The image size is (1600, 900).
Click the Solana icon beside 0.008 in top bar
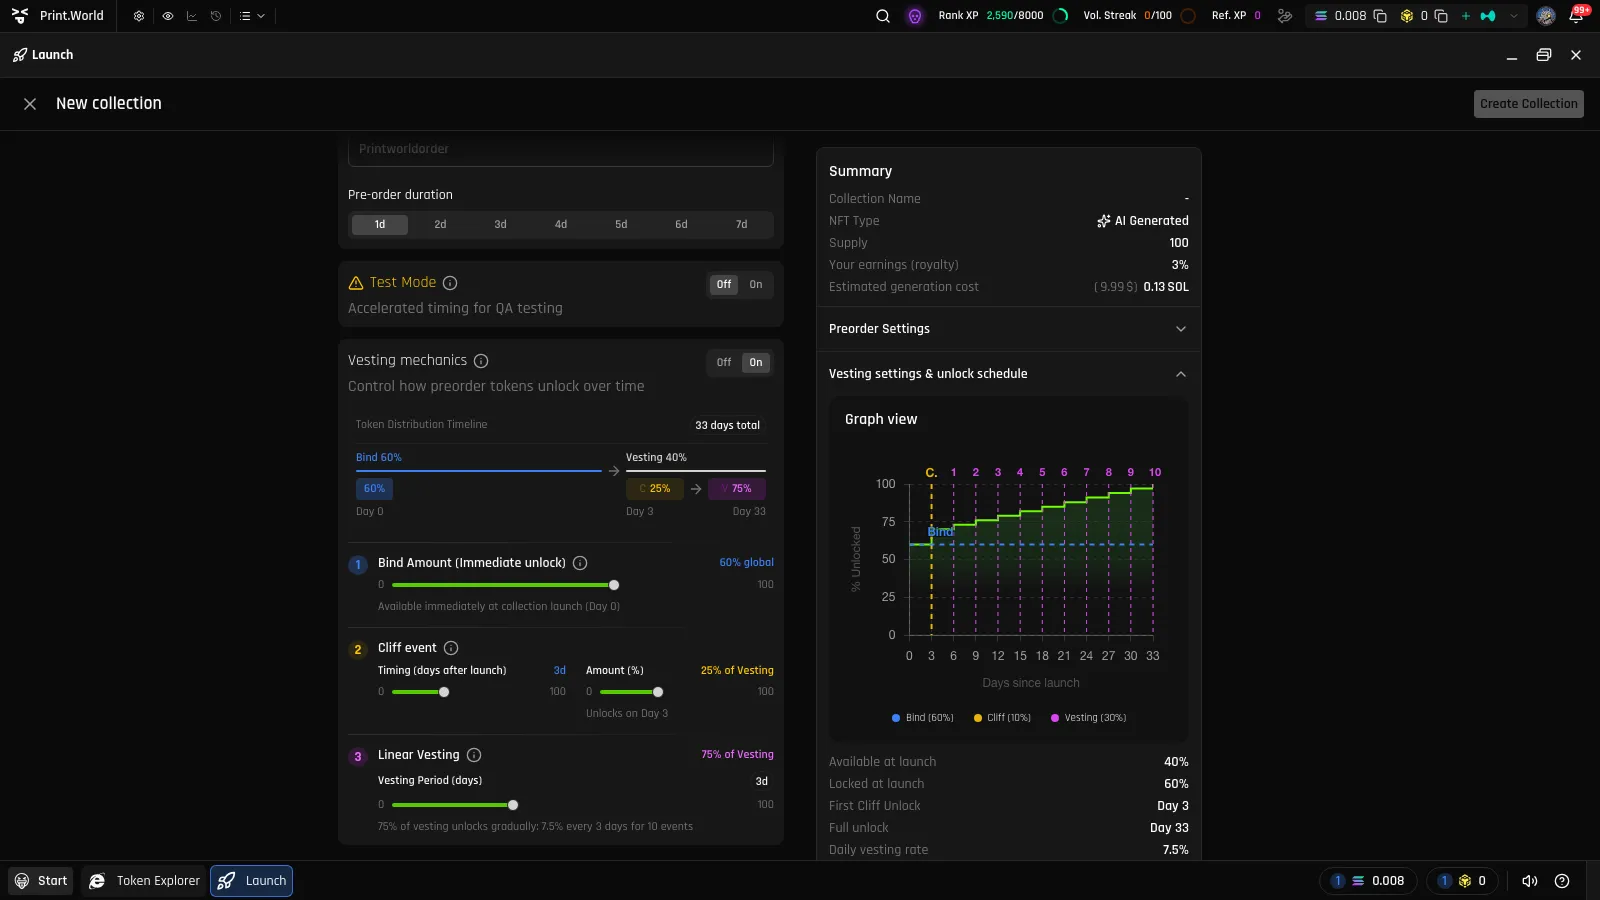(x=1321, y=16)
